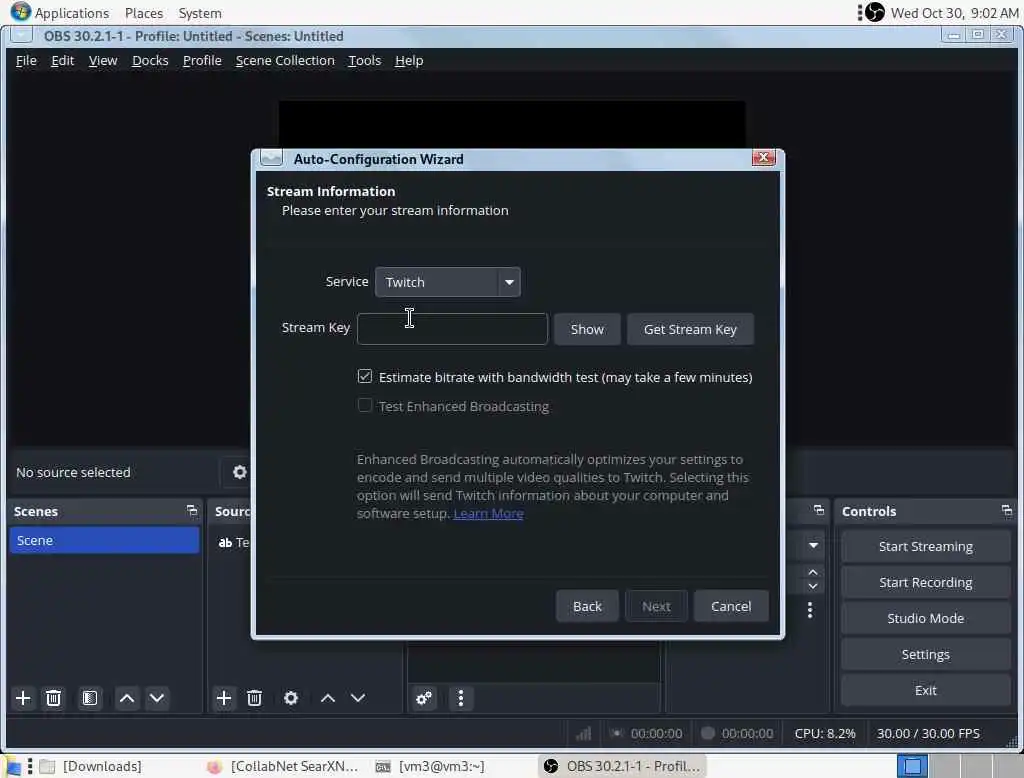The width and height of the screenshot is (1024, 778).
Task: Open source properties gear in Sources dock
Action: point(291,698)
